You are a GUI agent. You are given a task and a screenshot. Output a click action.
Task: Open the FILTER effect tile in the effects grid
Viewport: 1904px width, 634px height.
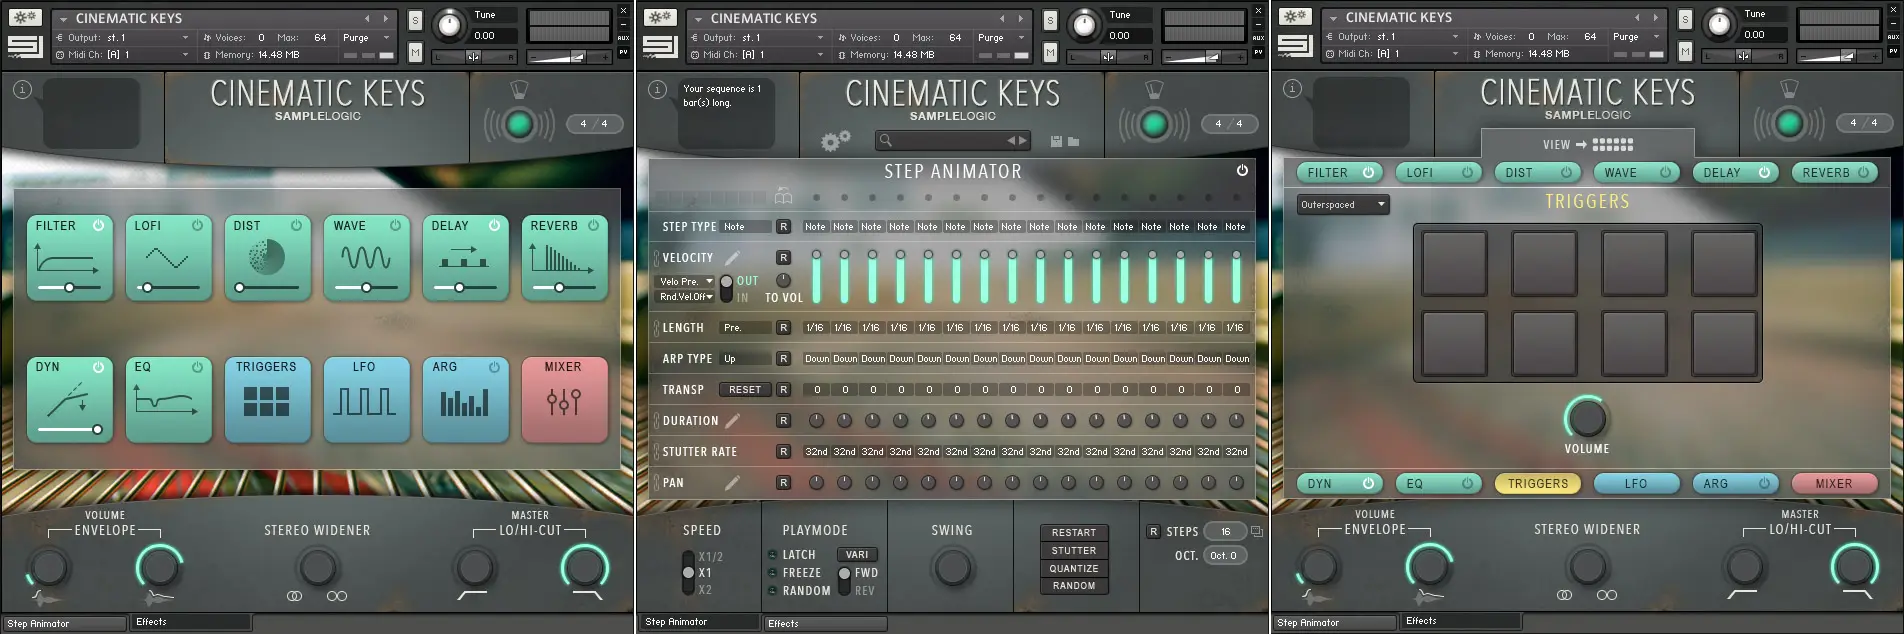point(69,258)
